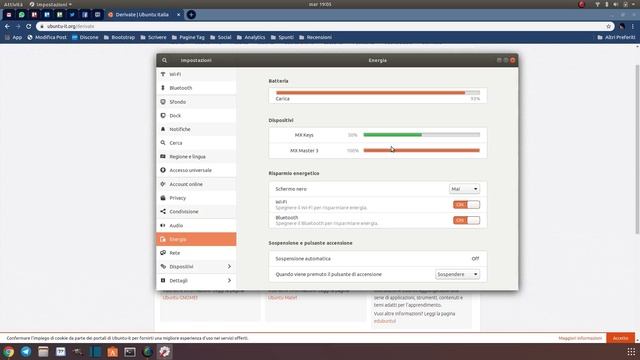This screenshot has height=360, width=640.
Task: Open the Attività overview in top bar
Action: click(x=13, y=4)
